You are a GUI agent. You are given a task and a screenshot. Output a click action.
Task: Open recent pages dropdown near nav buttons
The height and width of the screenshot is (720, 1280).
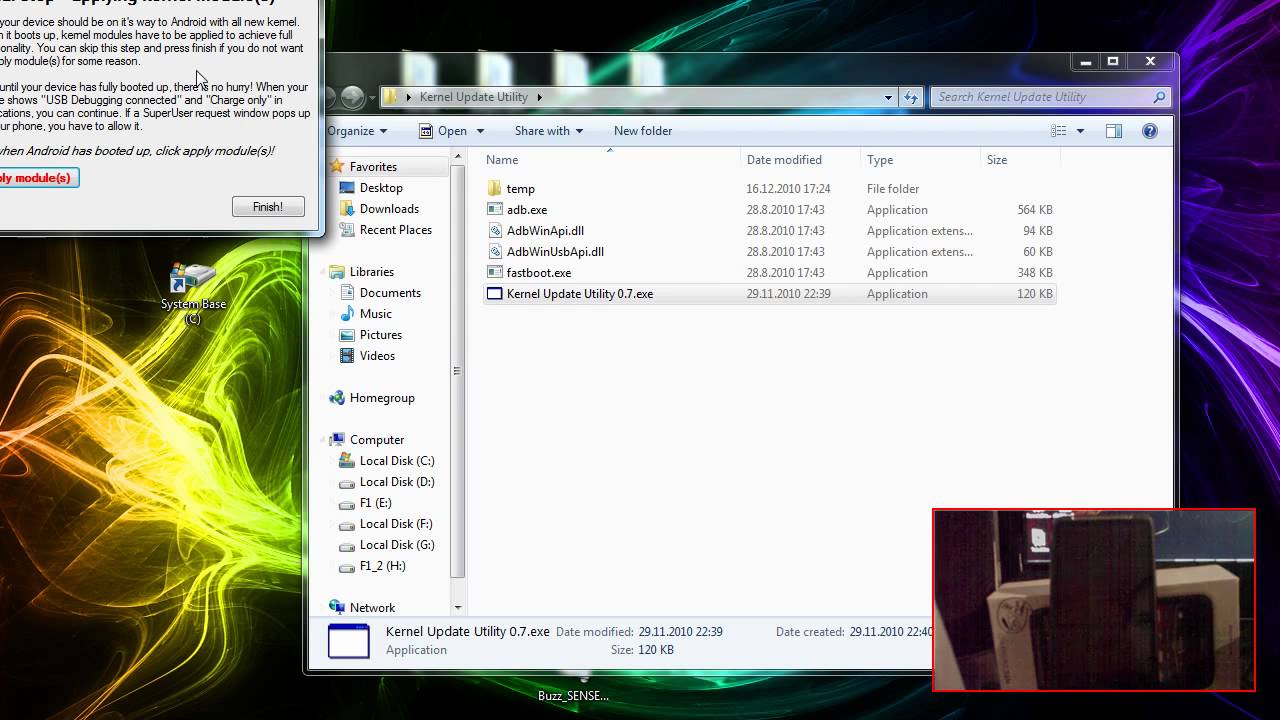[x=372, y=98]
